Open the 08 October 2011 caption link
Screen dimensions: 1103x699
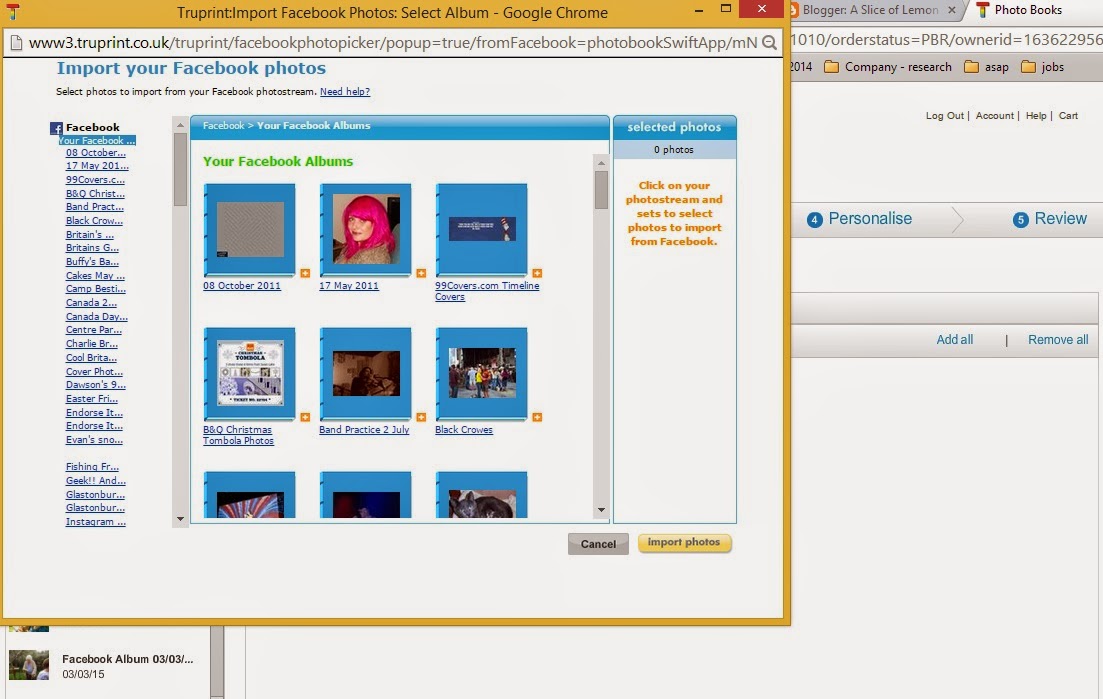tap(242, 286)
